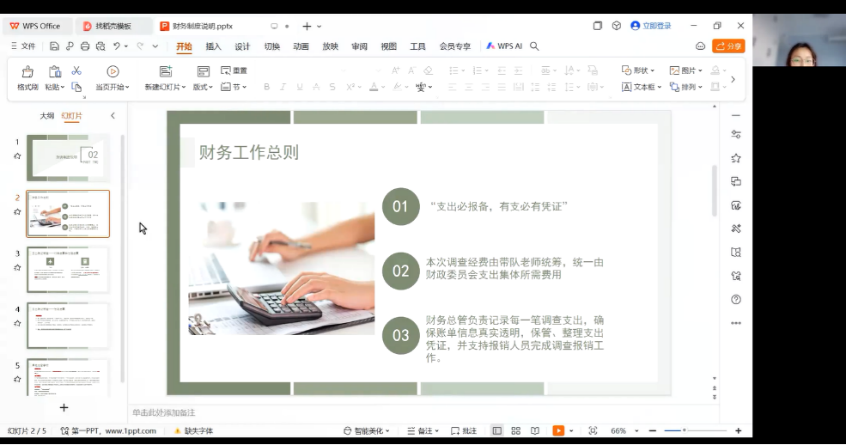Screen dimensions: 846x445
Task: Click the Cut scissors icon
Action: tap(76, 71)
